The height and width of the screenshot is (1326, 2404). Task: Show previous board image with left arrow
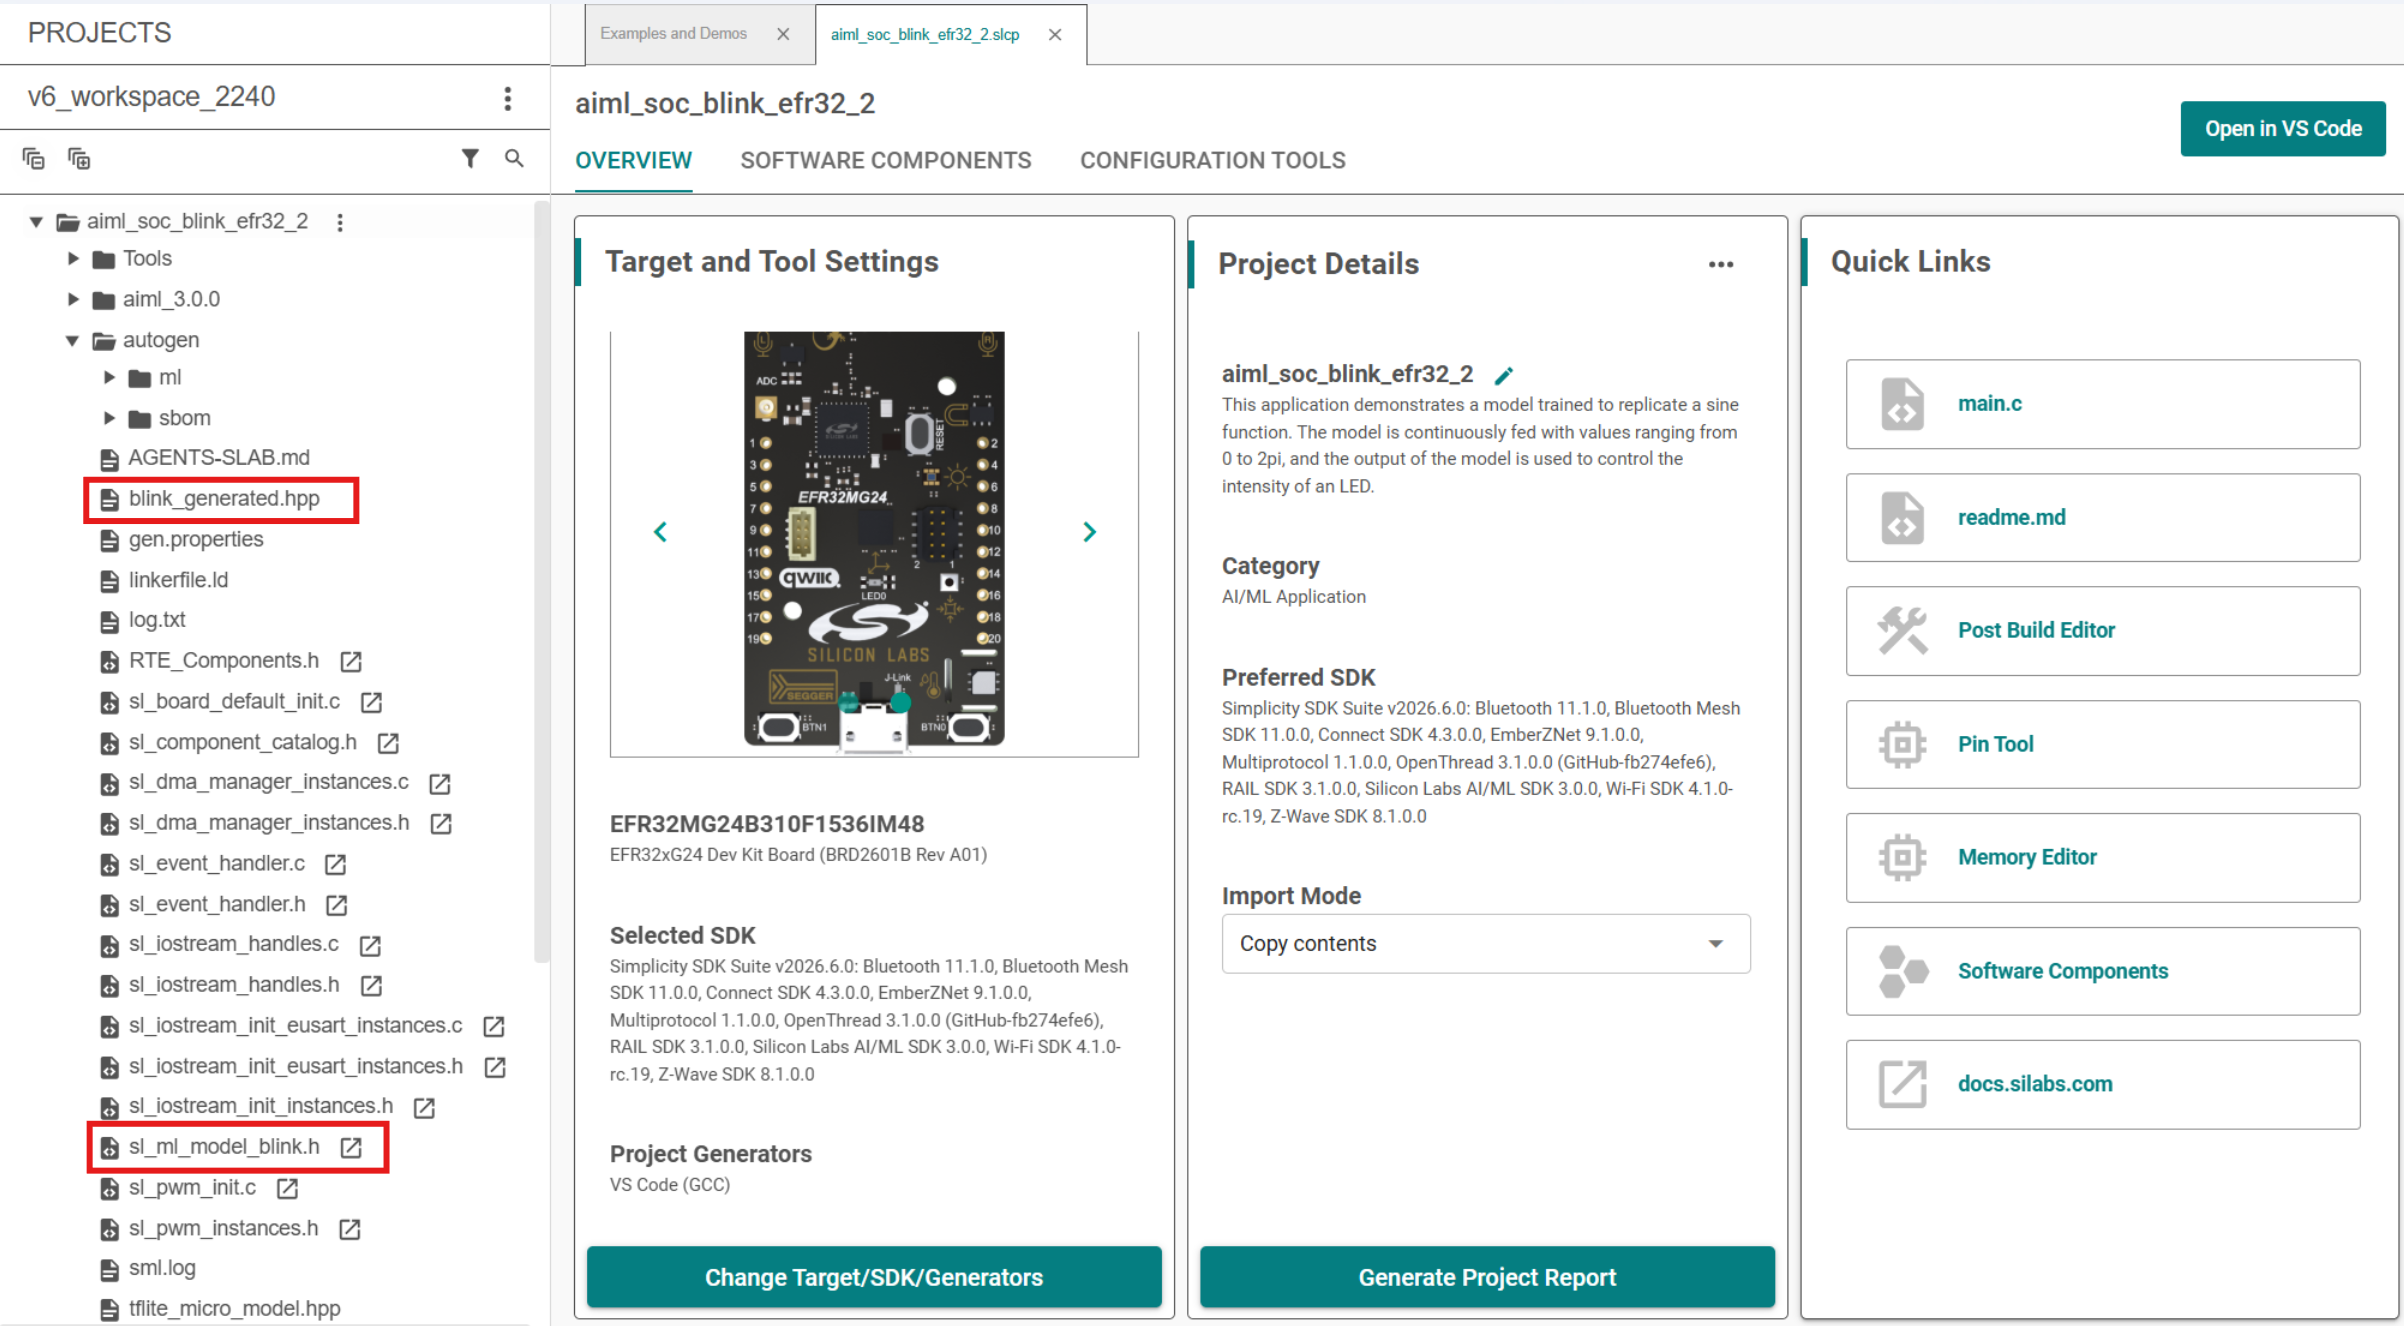click(660, 532)
